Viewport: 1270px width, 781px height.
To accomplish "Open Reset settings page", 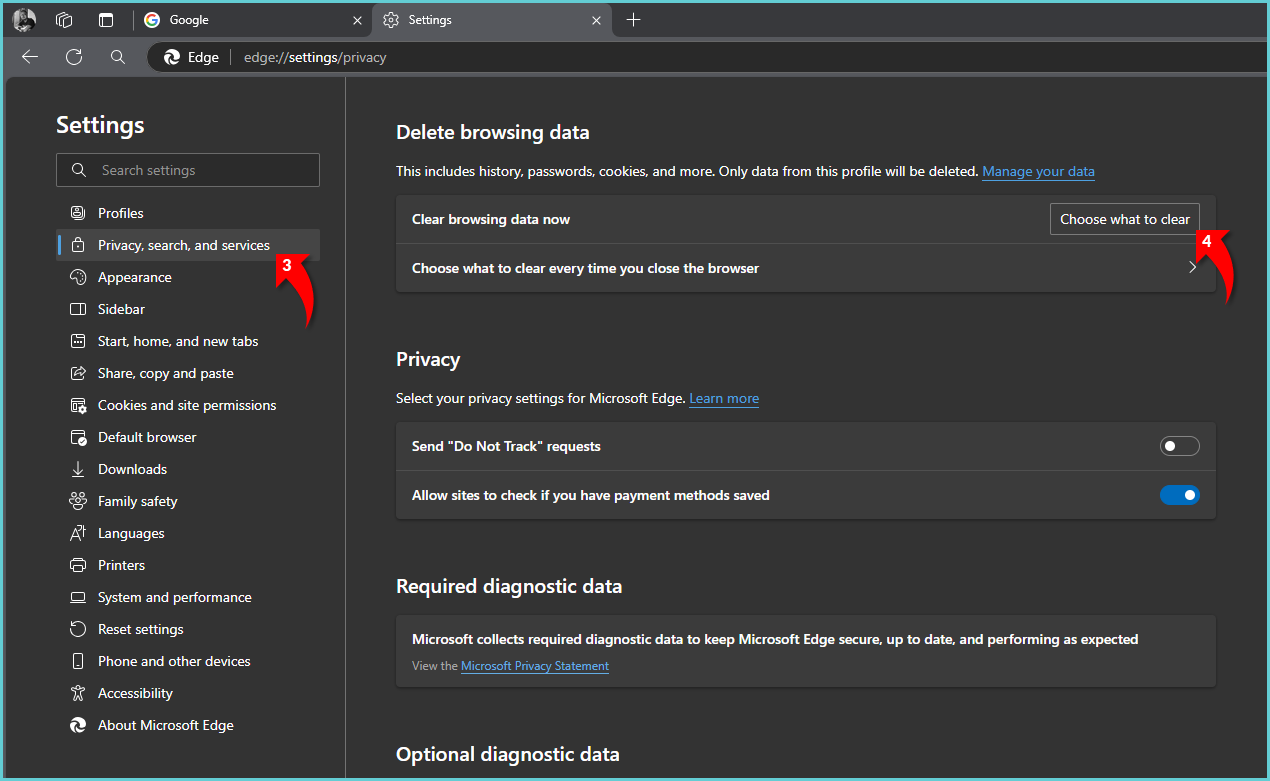I will (188, 629).
